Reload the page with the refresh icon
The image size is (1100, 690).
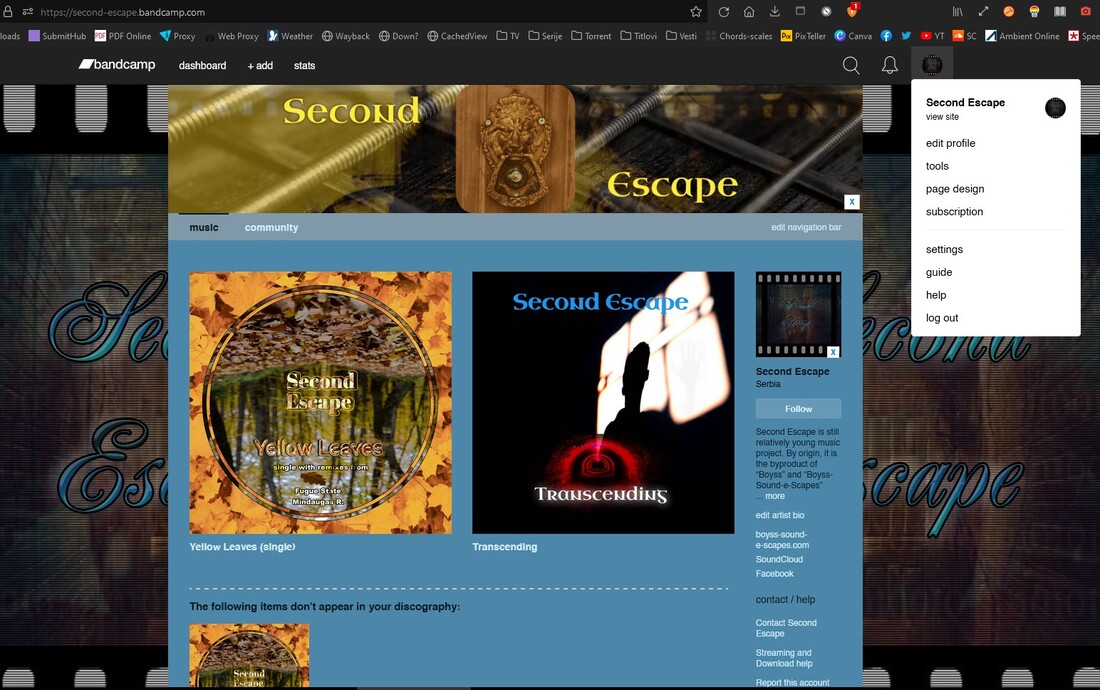coord(723,12)
